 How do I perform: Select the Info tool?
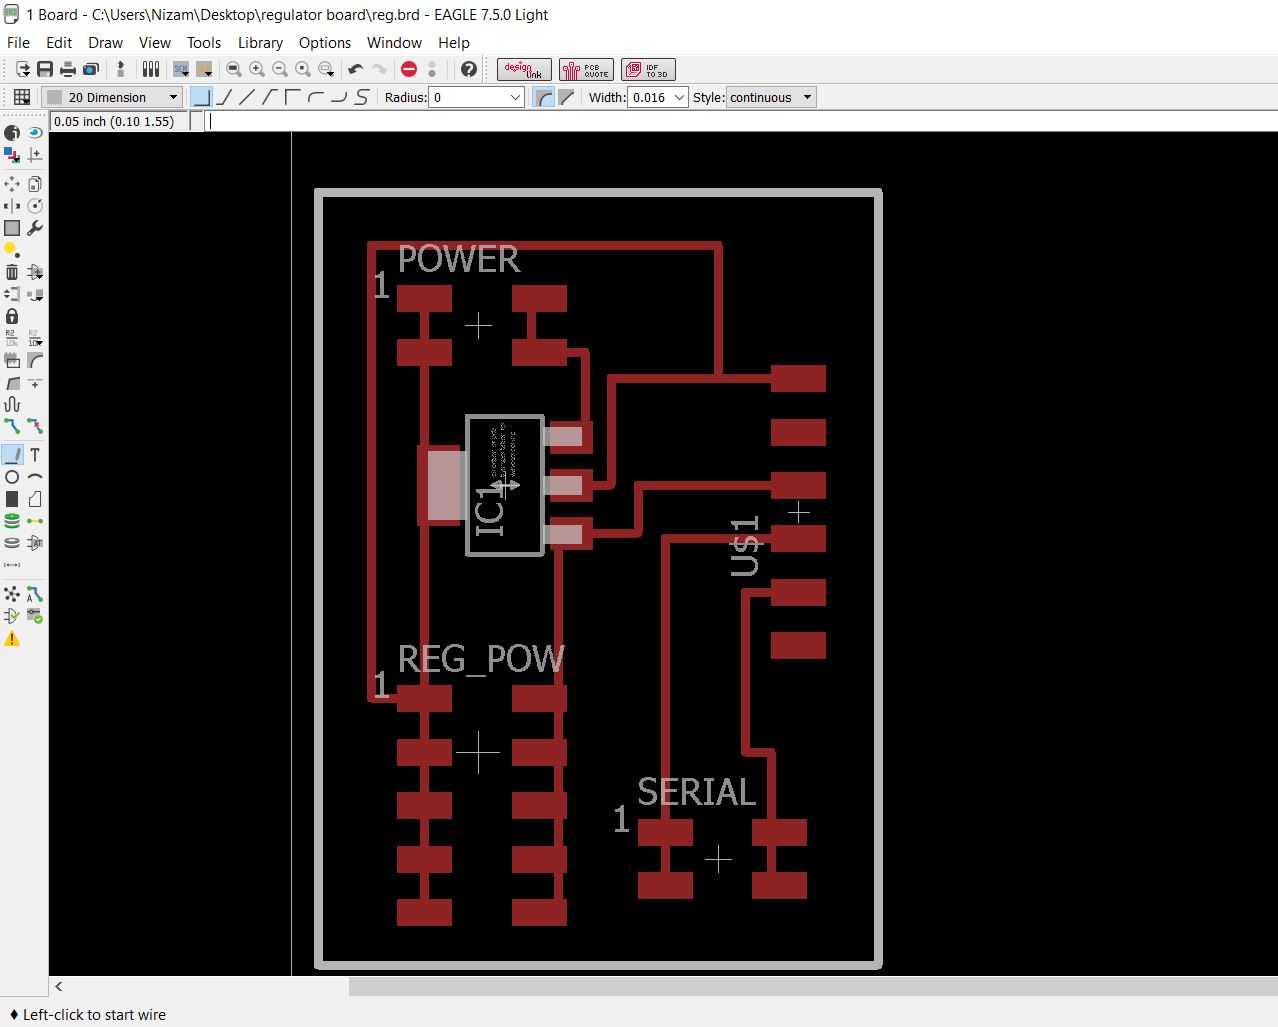[x=12, y=133]
